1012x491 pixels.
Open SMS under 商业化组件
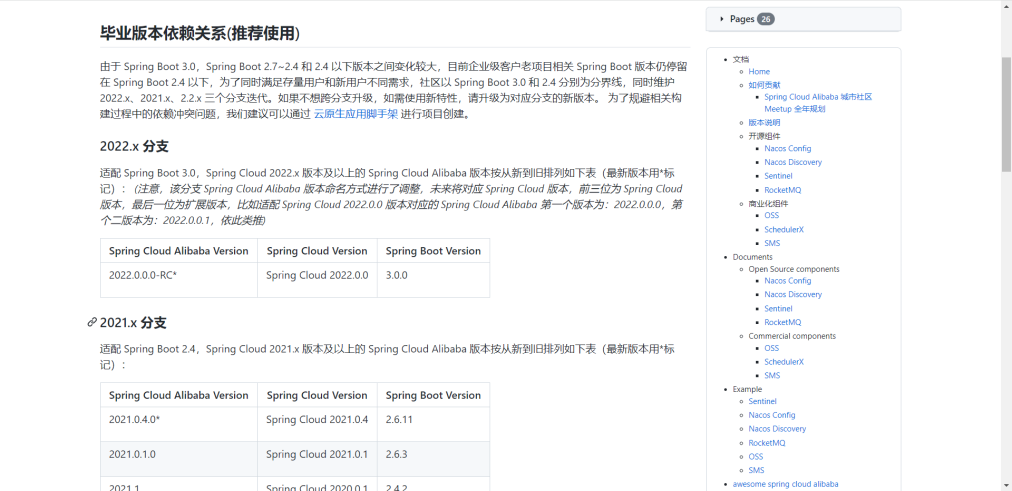point(772,243)
